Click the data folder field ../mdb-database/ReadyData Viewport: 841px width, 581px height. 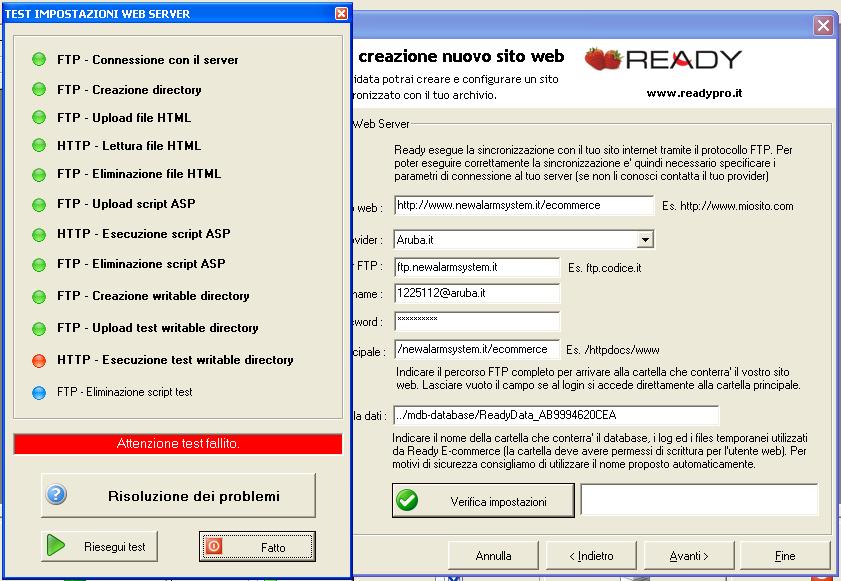point(556,415)
